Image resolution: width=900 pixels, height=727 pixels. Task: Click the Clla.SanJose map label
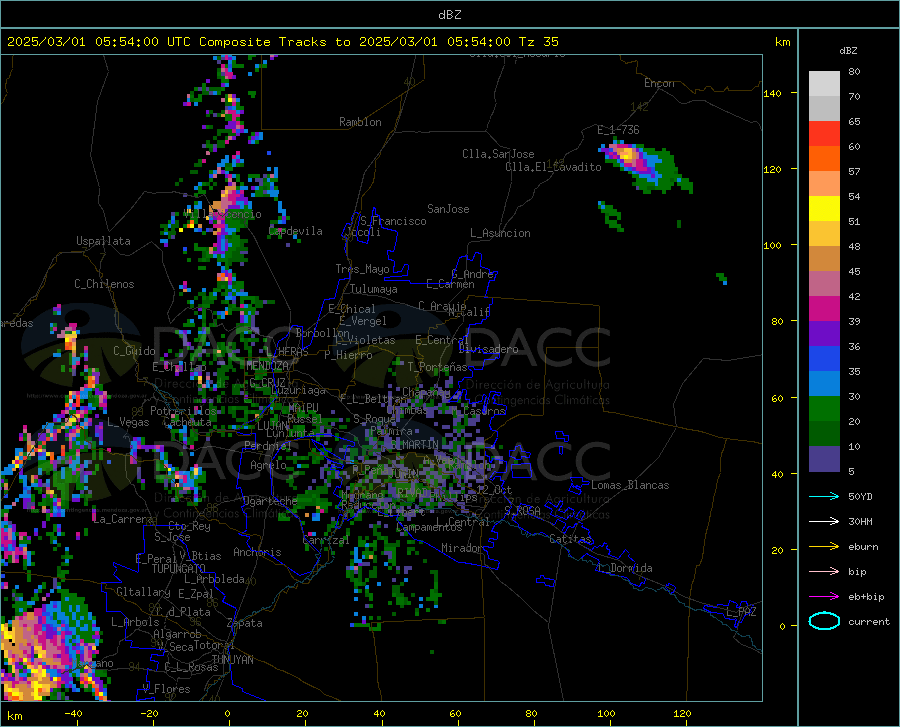(498, 154)
